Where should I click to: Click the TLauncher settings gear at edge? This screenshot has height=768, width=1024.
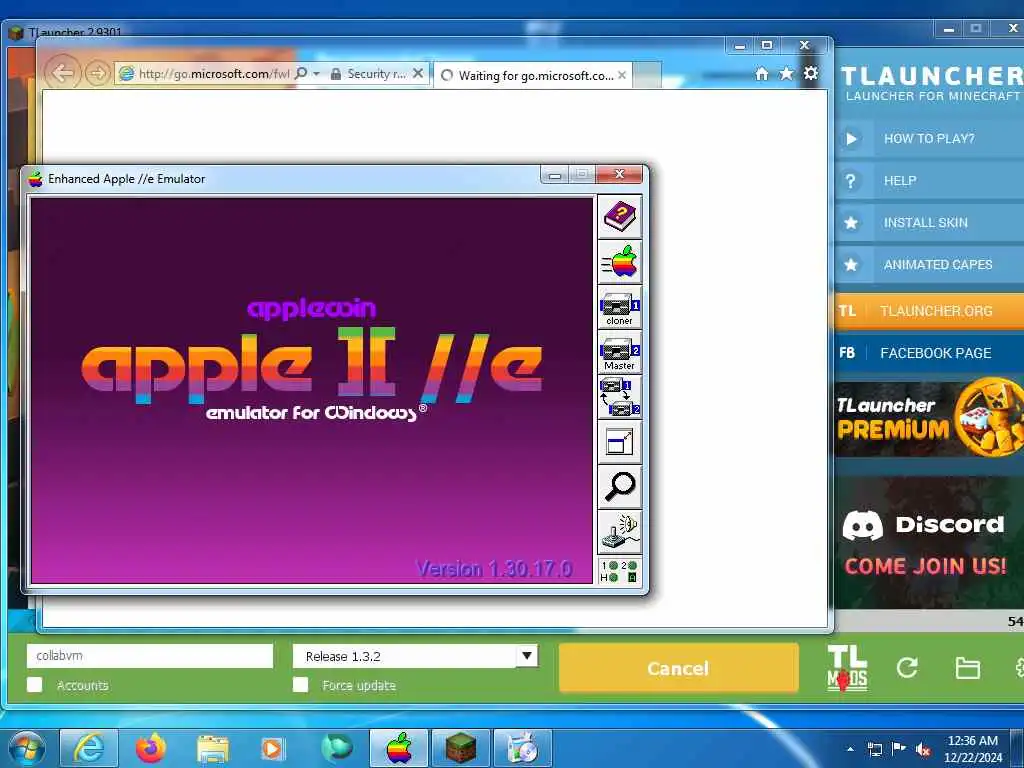(x=1019, y=667)
